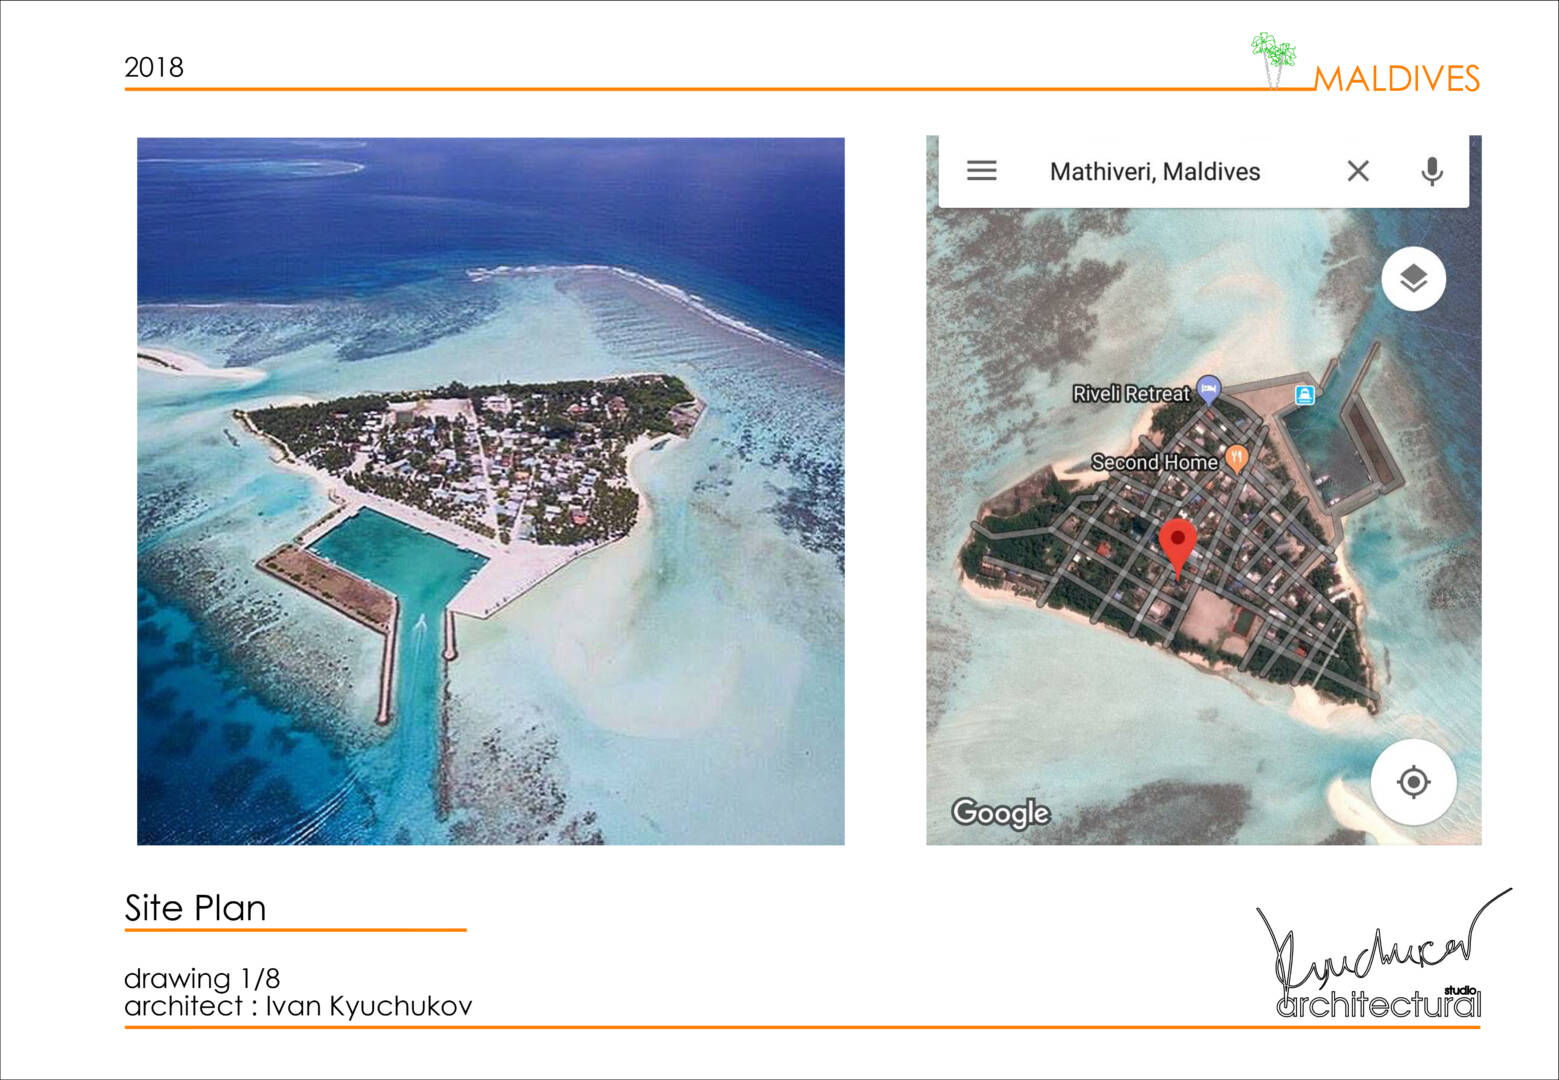Select the red location pin on the island
The height and width of the screenshot is (1080, 1559).
(x=1177, y=544)
